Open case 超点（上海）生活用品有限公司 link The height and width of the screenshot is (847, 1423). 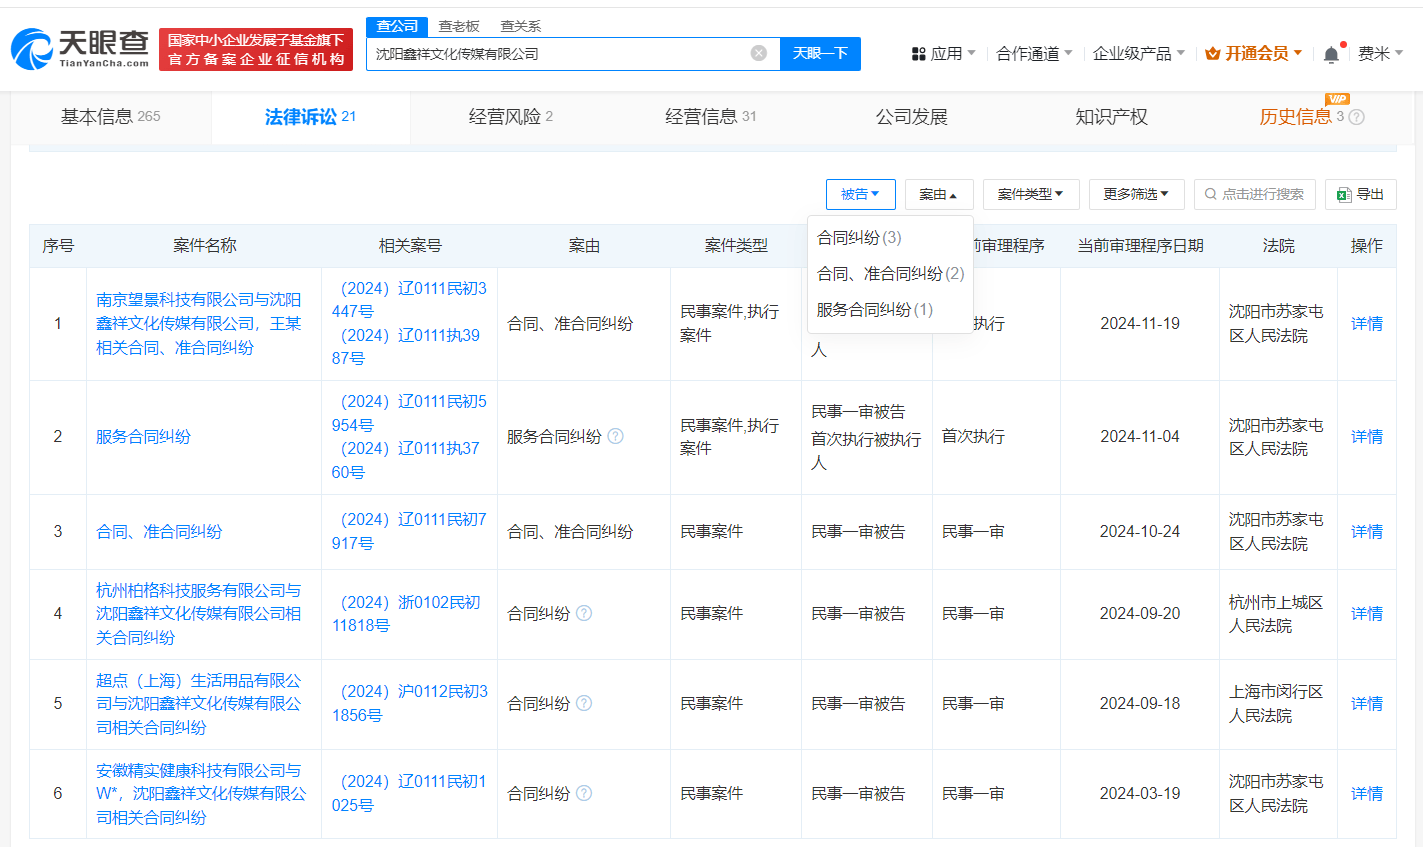pos(199,703)
